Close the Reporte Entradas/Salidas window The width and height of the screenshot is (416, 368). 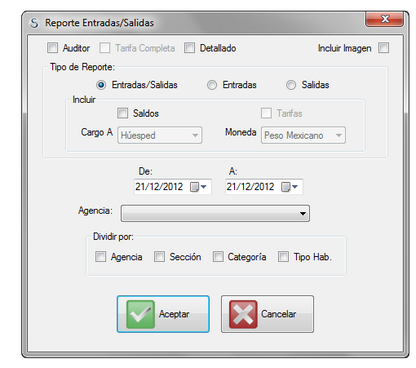pos(385,19)
